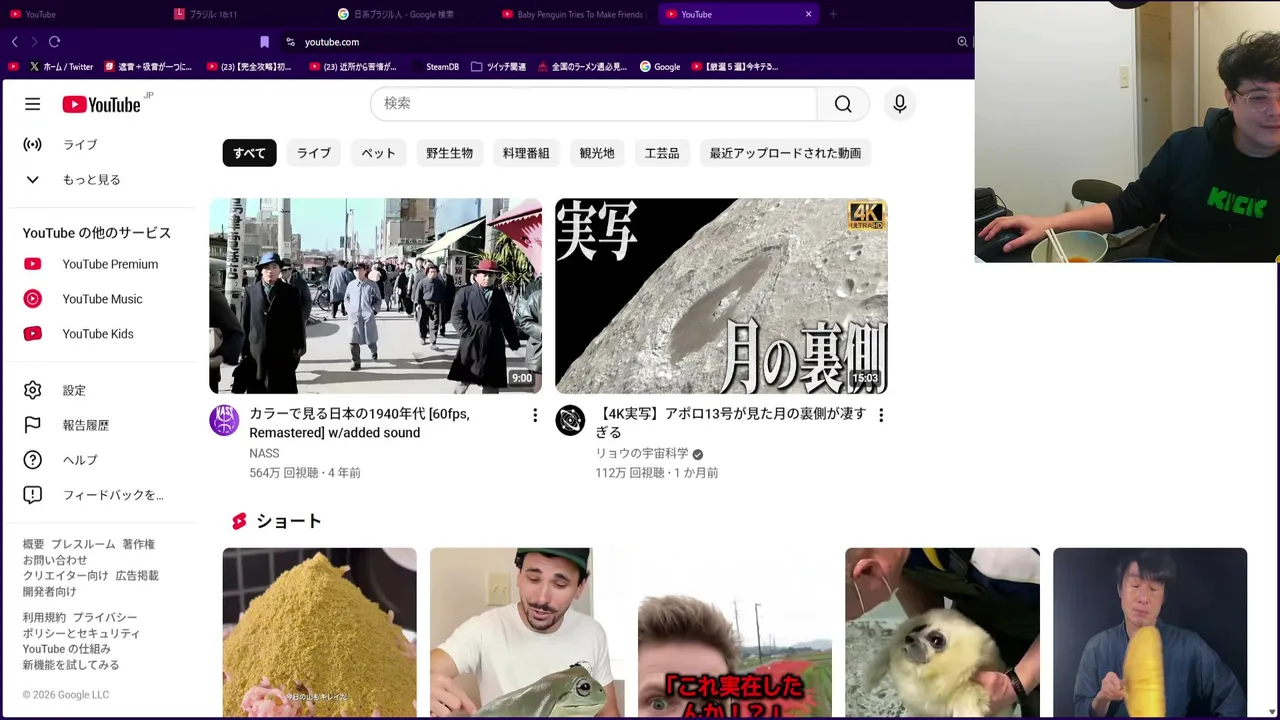Start voice search with microphone icon
The width and height of the screenshot is (1280, 720).
[899, 104]
